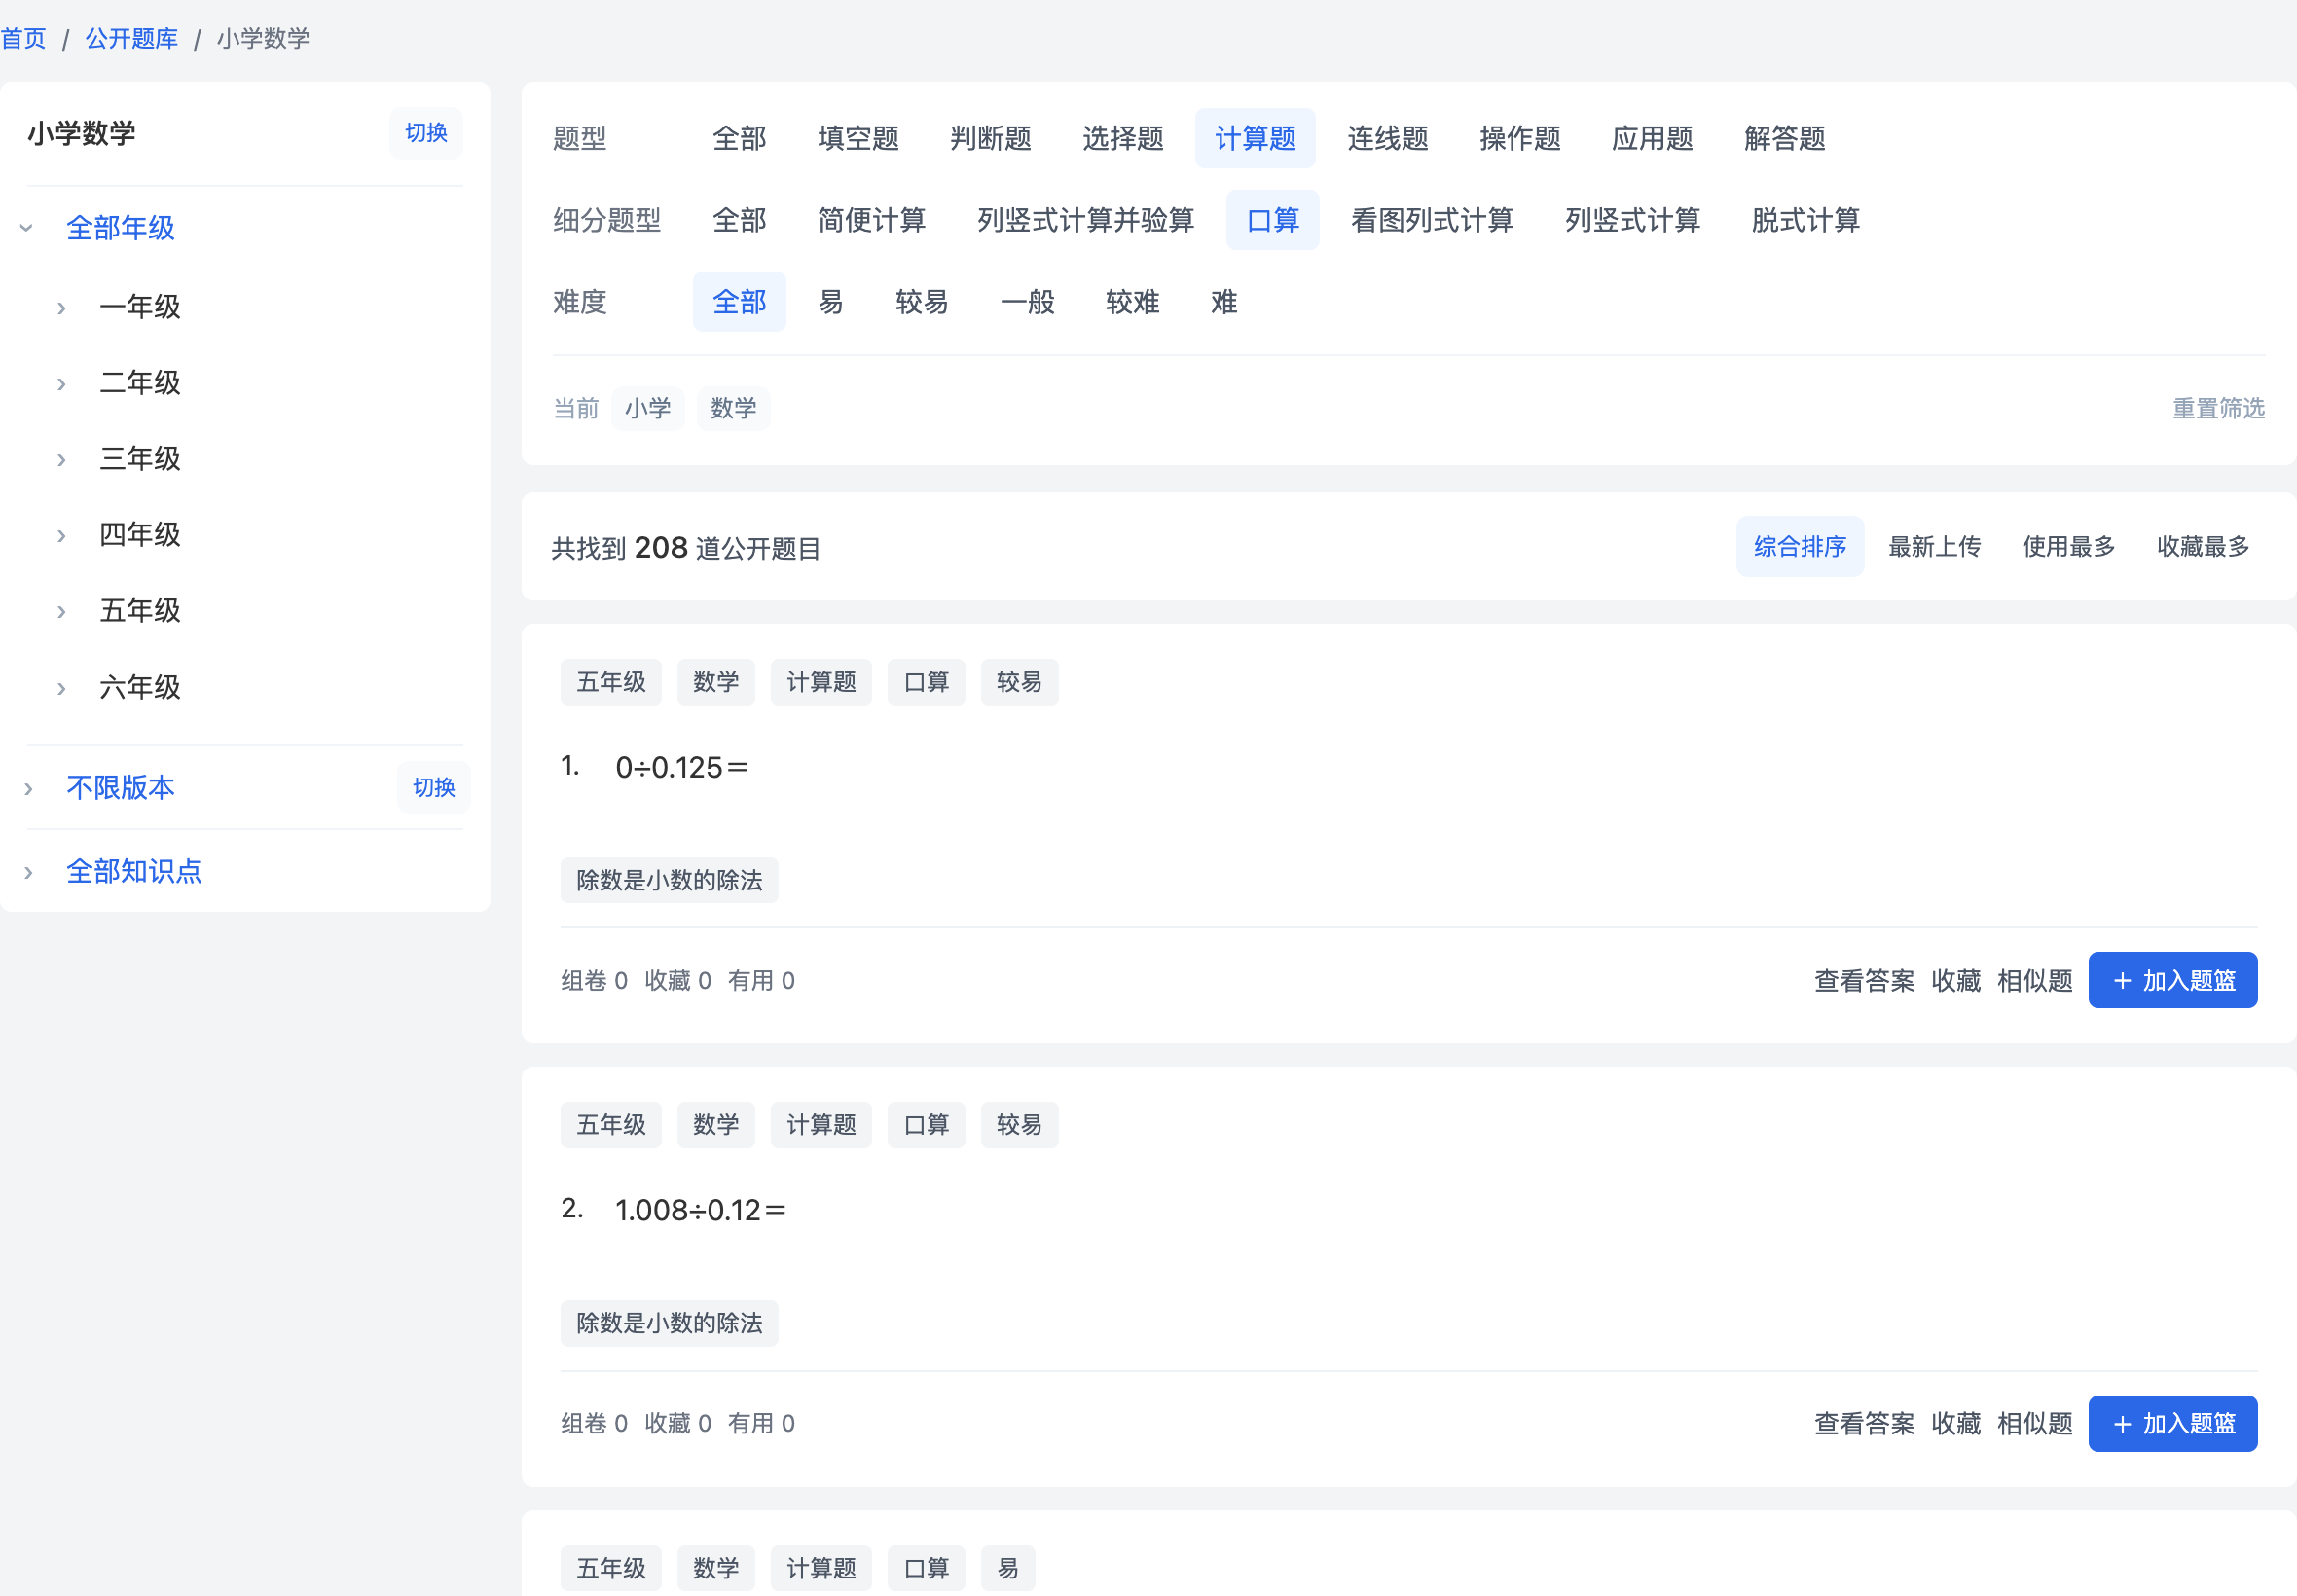Collapse the 全部年级 tree chevron
2297x1596 pixels.
coord(27,228)
